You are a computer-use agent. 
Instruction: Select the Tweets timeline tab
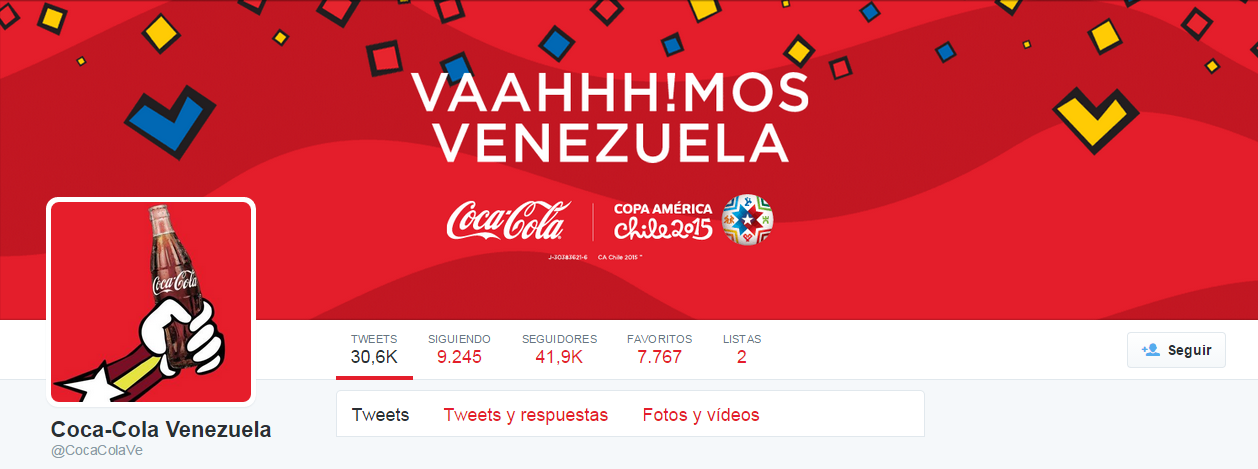coord(380,415)
